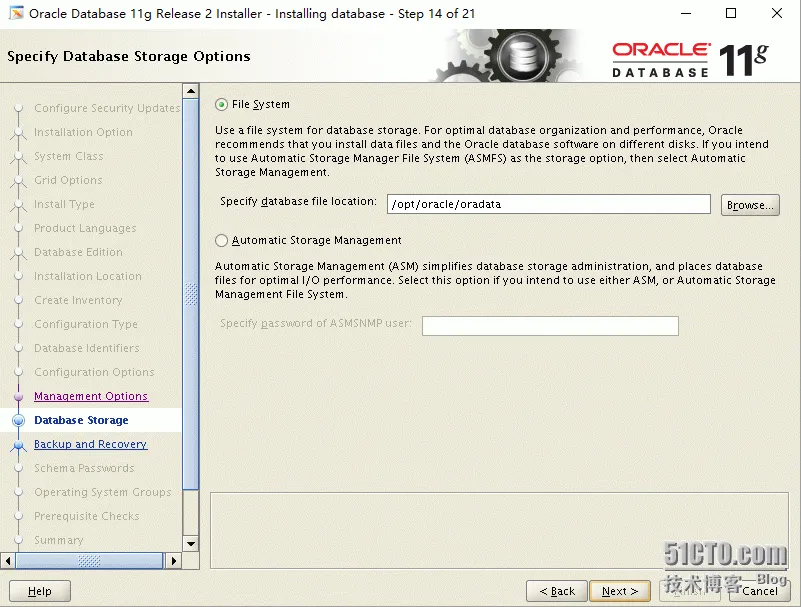
Task: Click 'Configuration Options' step text
Action: [x=94, y=372]
